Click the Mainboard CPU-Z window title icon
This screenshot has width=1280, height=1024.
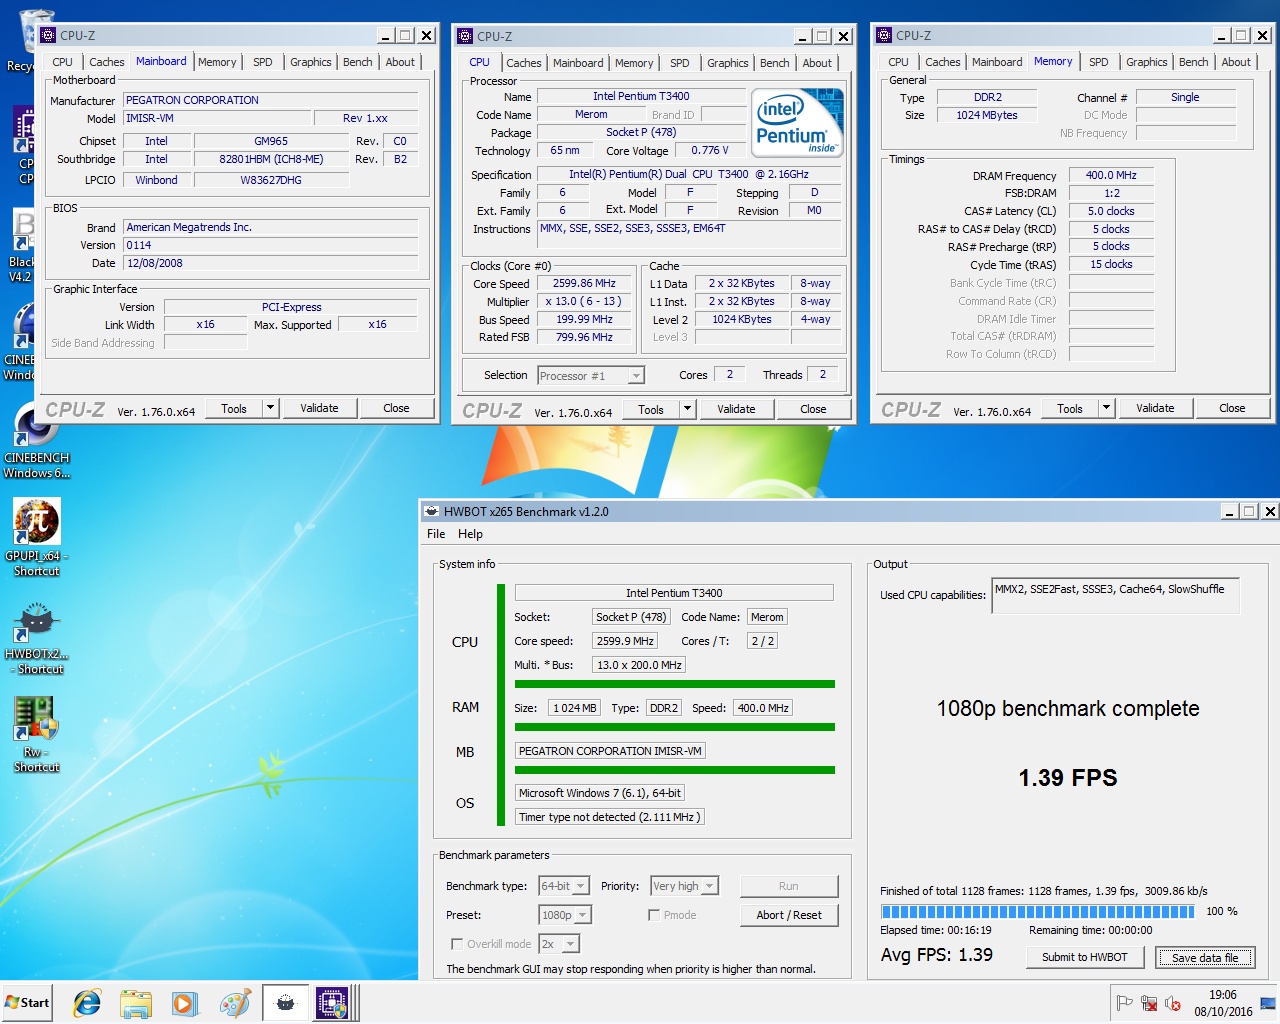[47, 35]
